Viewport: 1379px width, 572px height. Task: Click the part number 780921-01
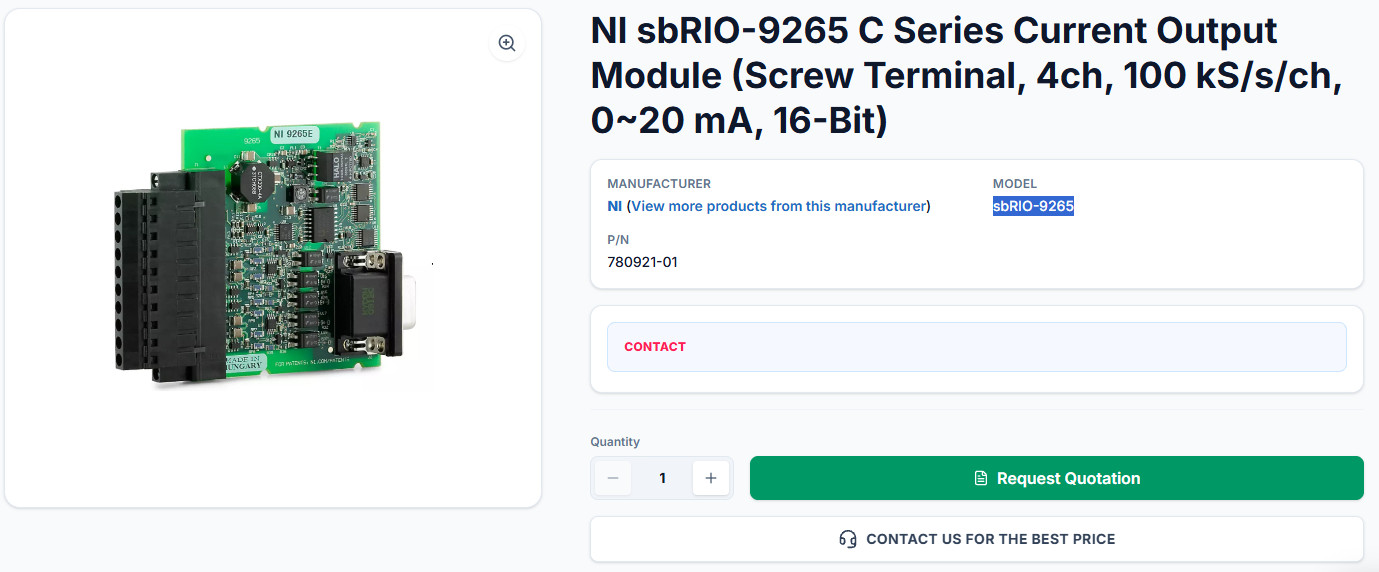coord(643,262)
